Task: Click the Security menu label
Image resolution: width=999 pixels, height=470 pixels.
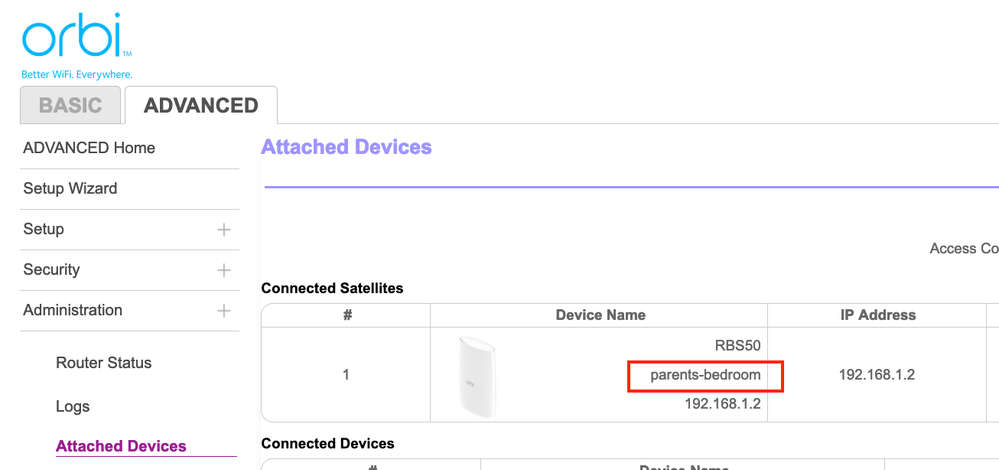Action: 52,270
